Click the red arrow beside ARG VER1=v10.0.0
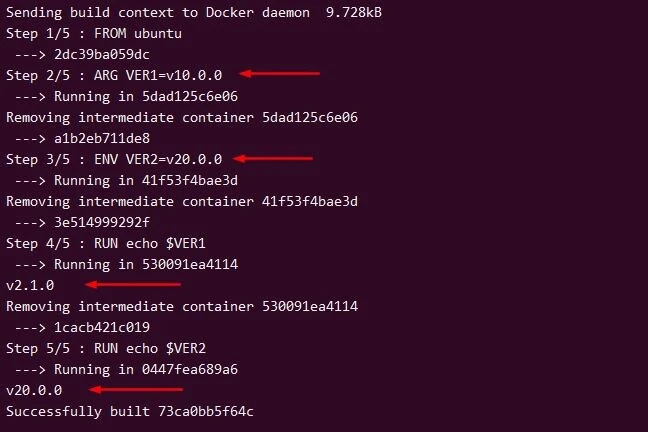Screen dimensions: 648x432 tap(280, 74)
